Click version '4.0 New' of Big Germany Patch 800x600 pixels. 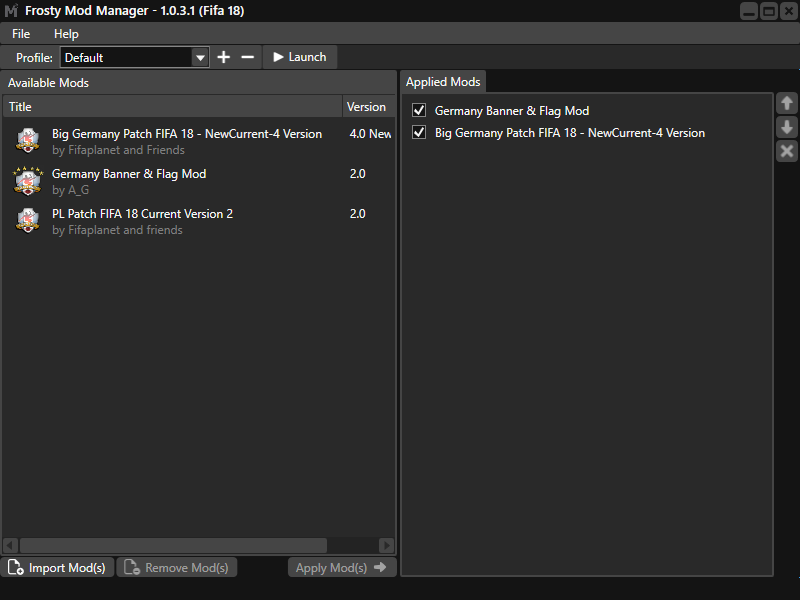pos(370,134)
